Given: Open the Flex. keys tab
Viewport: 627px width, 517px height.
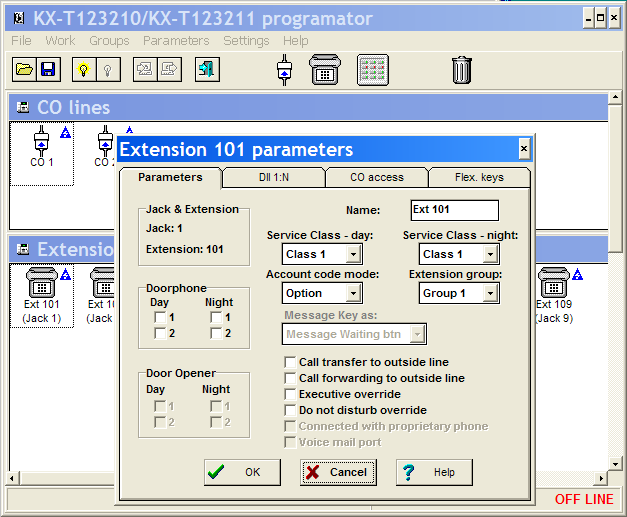Looking at the screenshot, I should pyautogui.click(x=478, y=177).
